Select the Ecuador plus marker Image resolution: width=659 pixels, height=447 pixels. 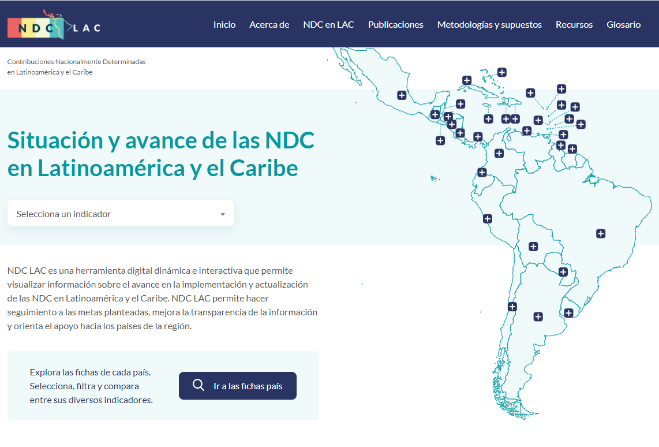pos(482,172)
